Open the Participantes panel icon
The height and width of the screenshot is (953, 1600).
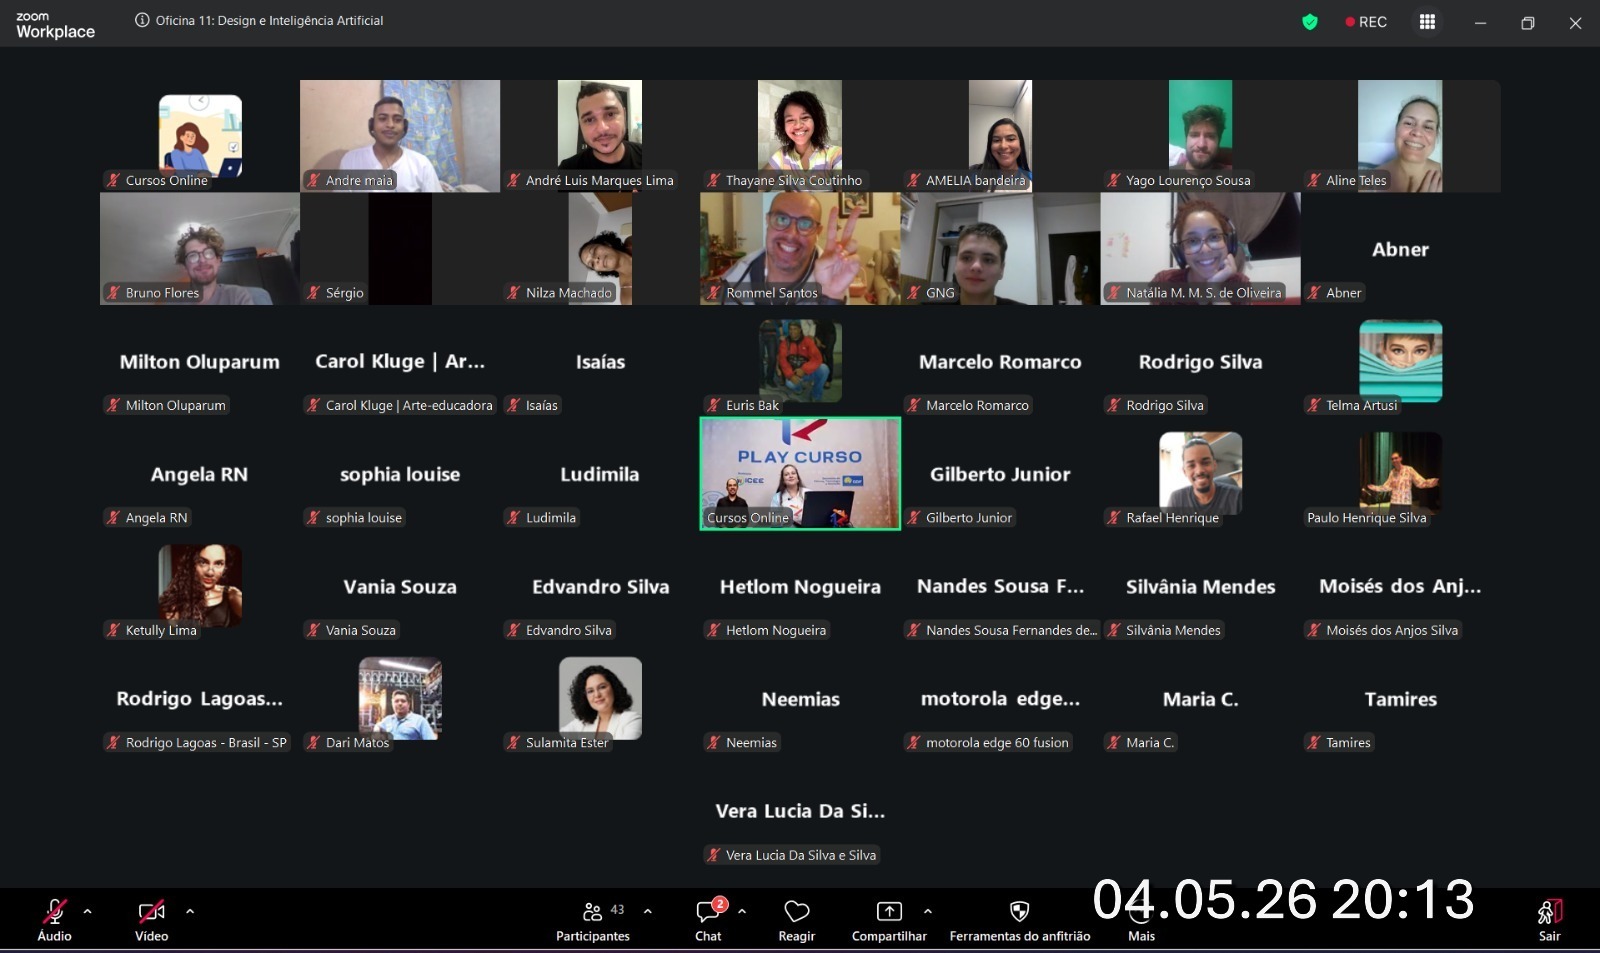[592, 912]
